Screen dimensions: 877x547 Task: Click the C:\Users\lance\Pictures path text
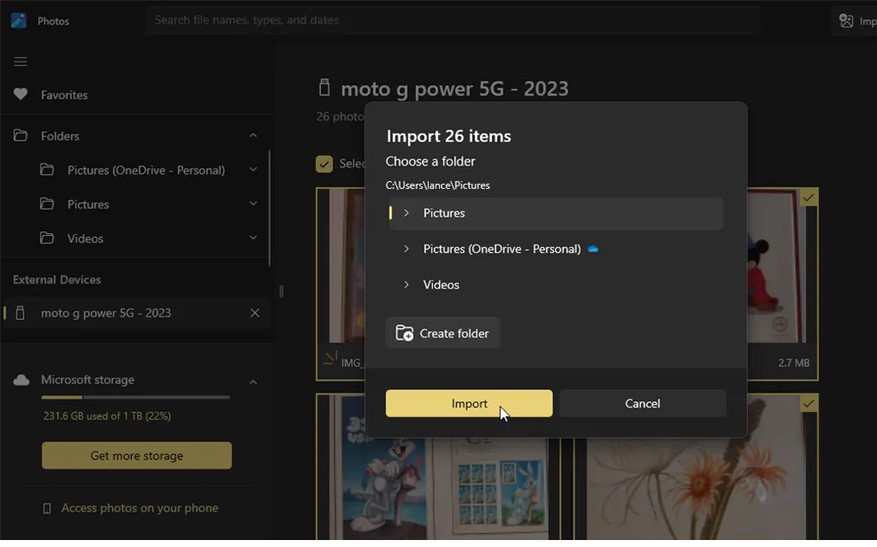[x=437, y=185]
